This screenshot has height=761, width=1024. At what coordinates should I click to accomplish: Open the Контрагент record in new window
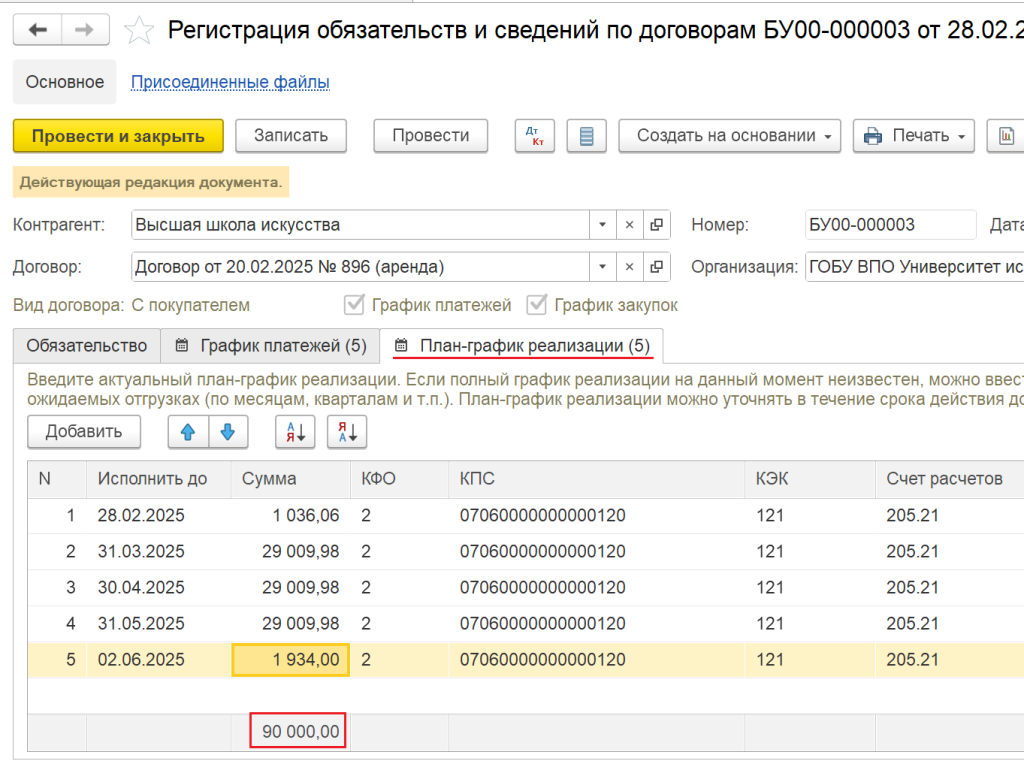click(x=656, y=225)
